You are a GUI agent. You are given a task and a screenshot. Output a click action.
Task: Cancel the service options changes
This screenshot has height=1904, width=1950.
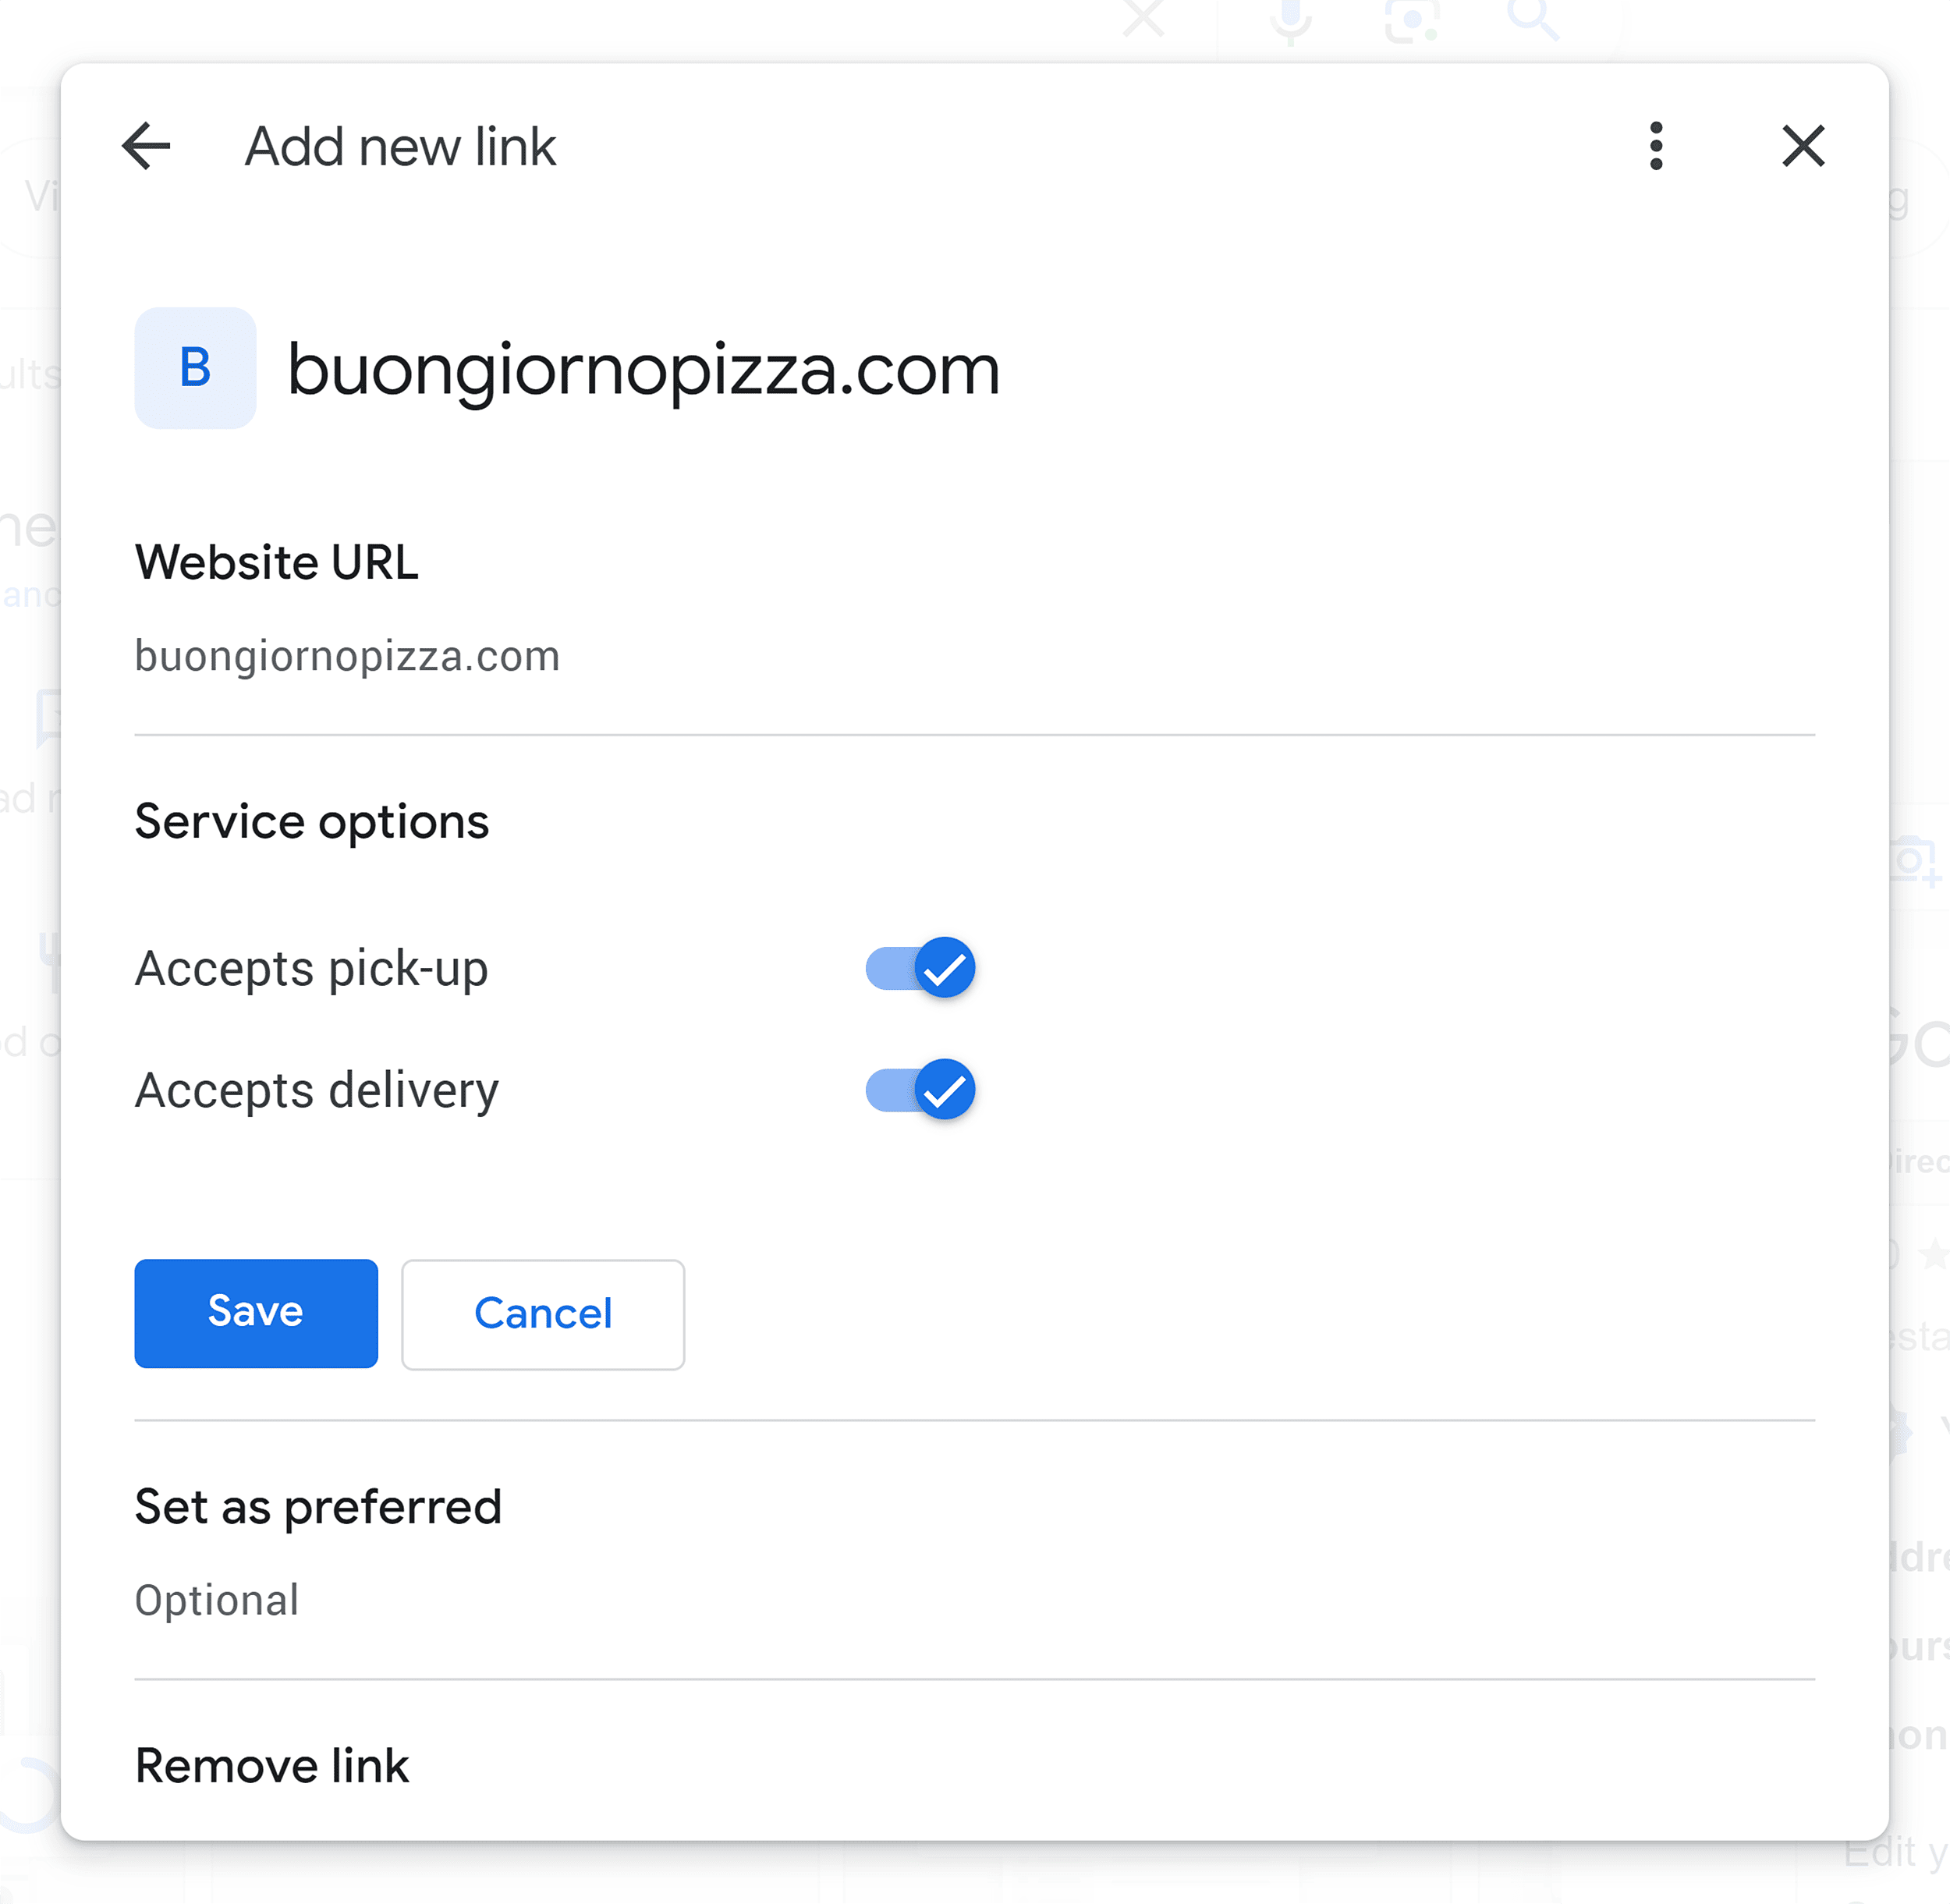543,1314
